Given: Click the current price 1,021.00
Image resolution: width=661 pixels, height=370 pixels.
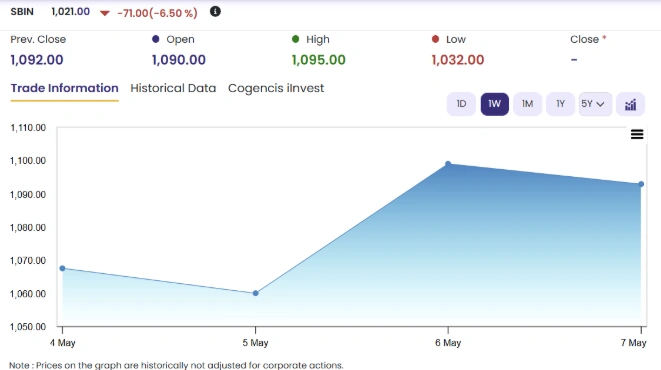Looking at the screenshot, I should (70, 12).
